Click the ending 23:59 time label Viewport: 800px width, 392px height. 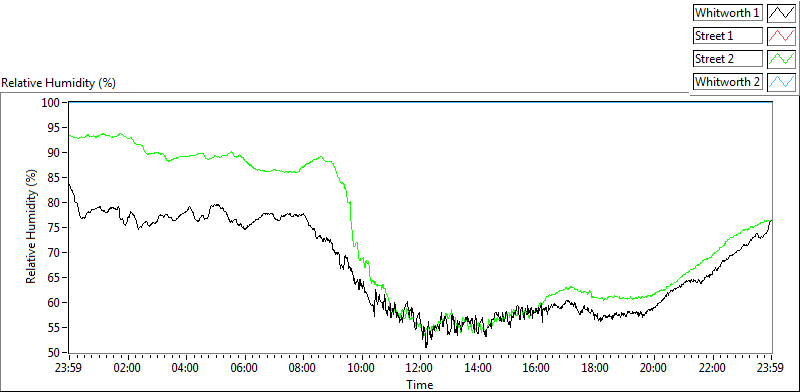771,367
